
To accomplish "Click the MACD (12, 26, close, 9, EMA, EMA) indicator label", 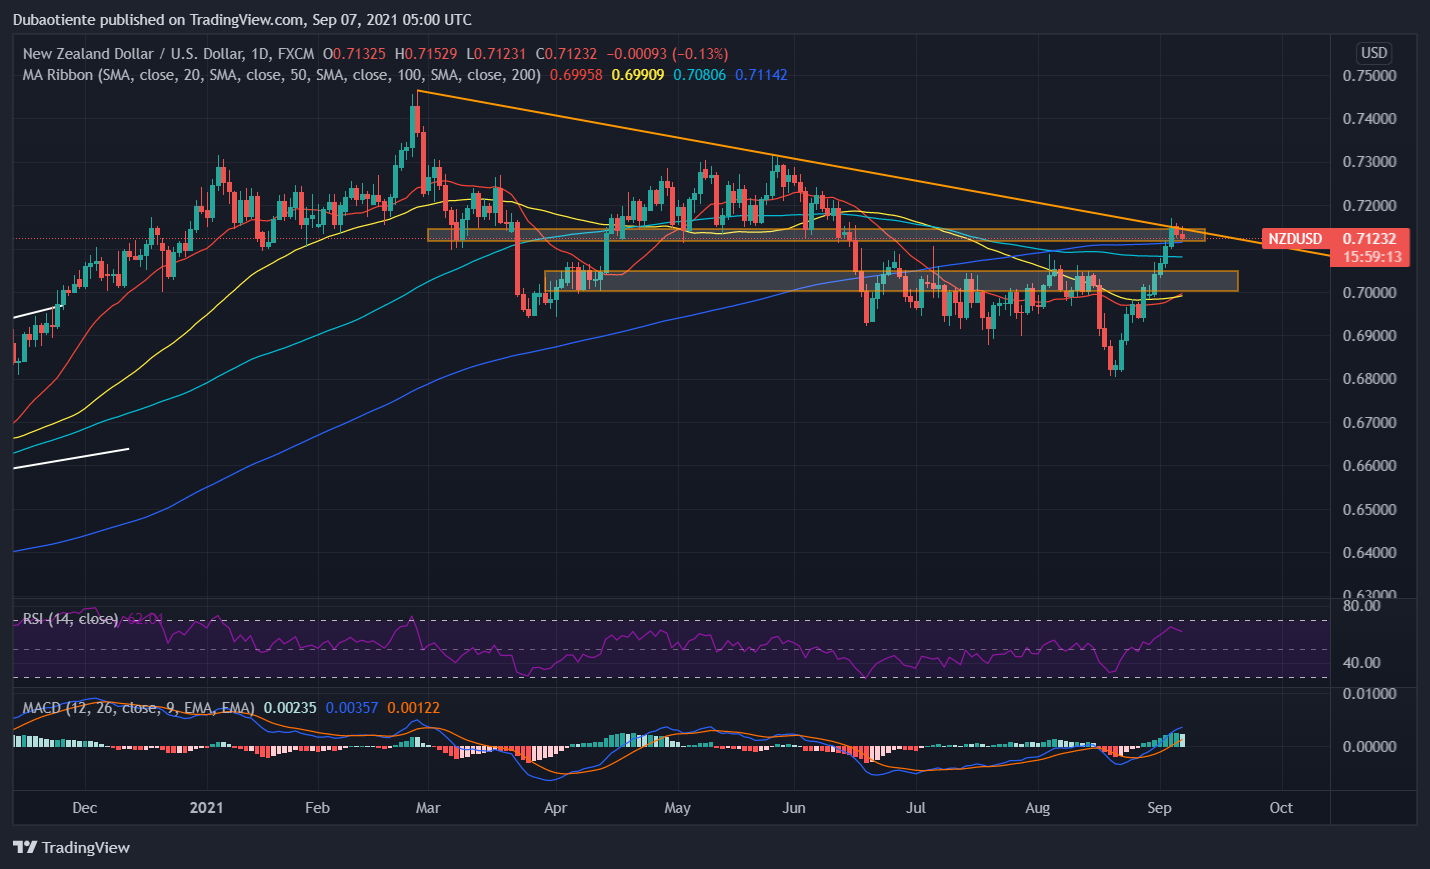I will 138,708.
